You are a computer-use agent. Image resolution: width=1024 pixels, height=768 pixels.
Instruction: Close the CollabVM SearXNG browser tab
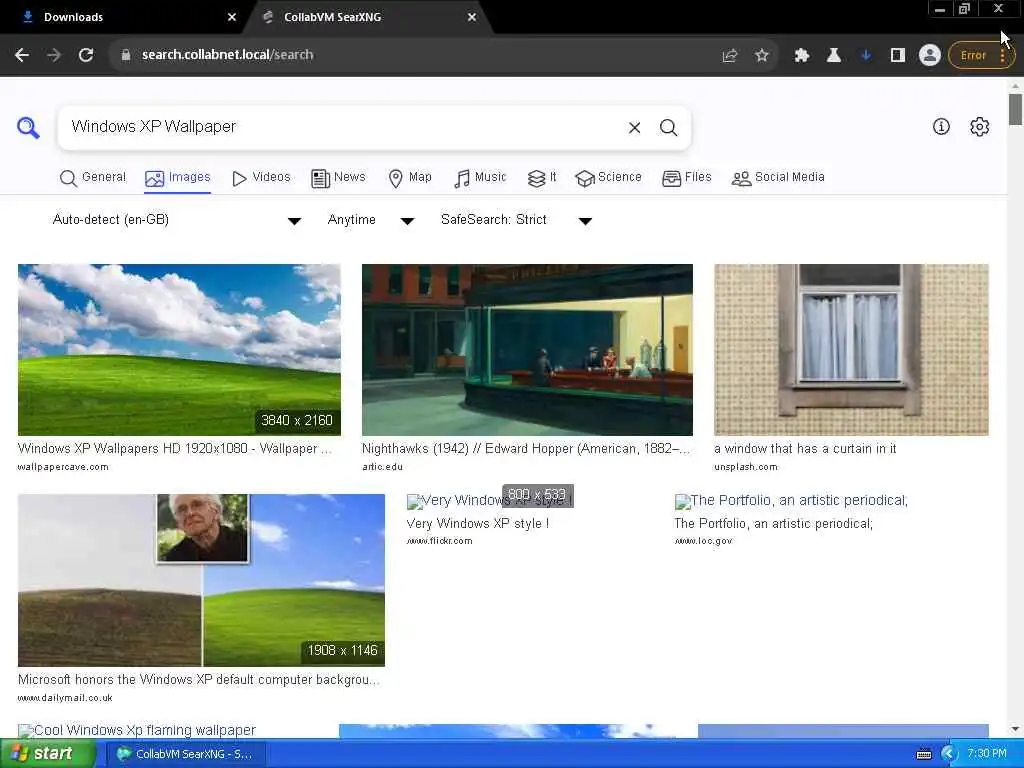(x=472, y=17)
